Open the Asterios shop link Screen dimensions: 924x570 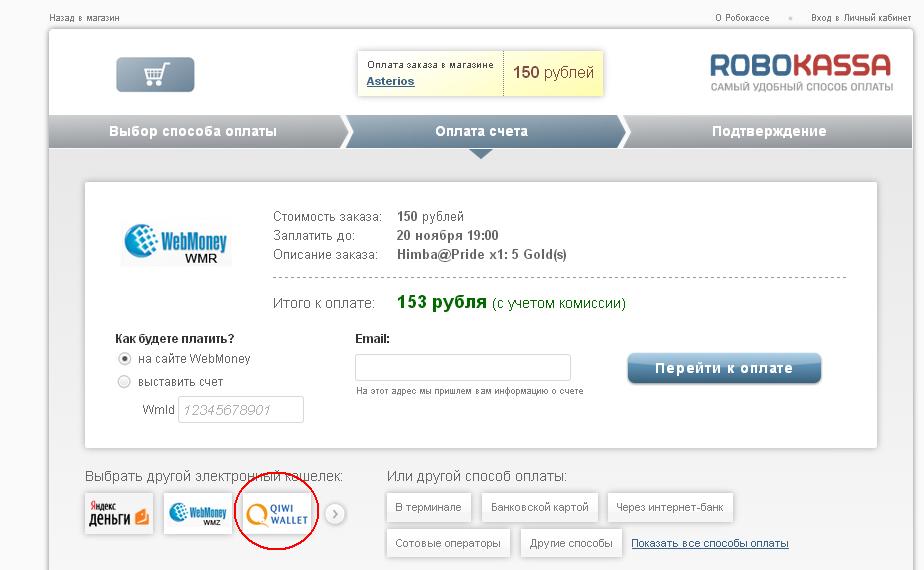390,81
